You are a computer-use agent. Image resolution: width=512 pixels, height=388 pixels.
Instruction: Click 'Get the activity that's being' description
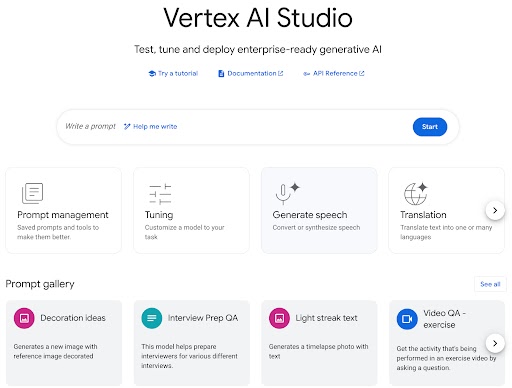click(446, 358)
